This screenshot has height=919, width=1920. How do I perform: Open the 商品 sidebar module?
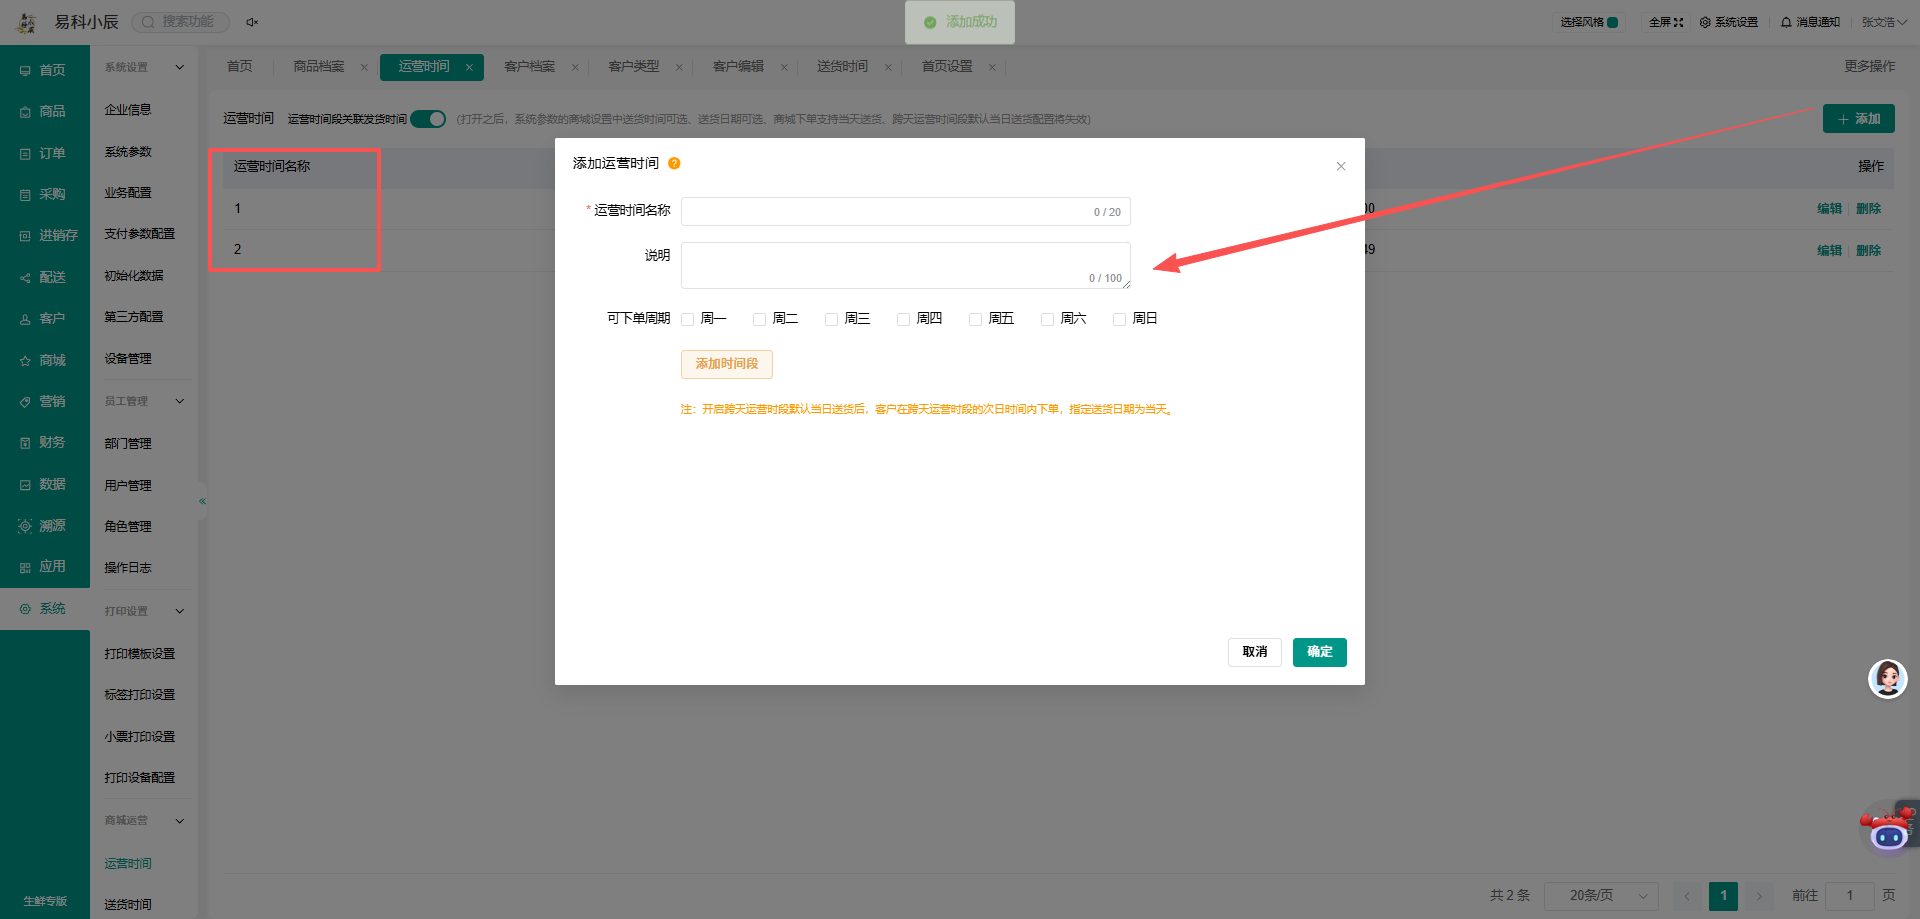pos(44,111)
